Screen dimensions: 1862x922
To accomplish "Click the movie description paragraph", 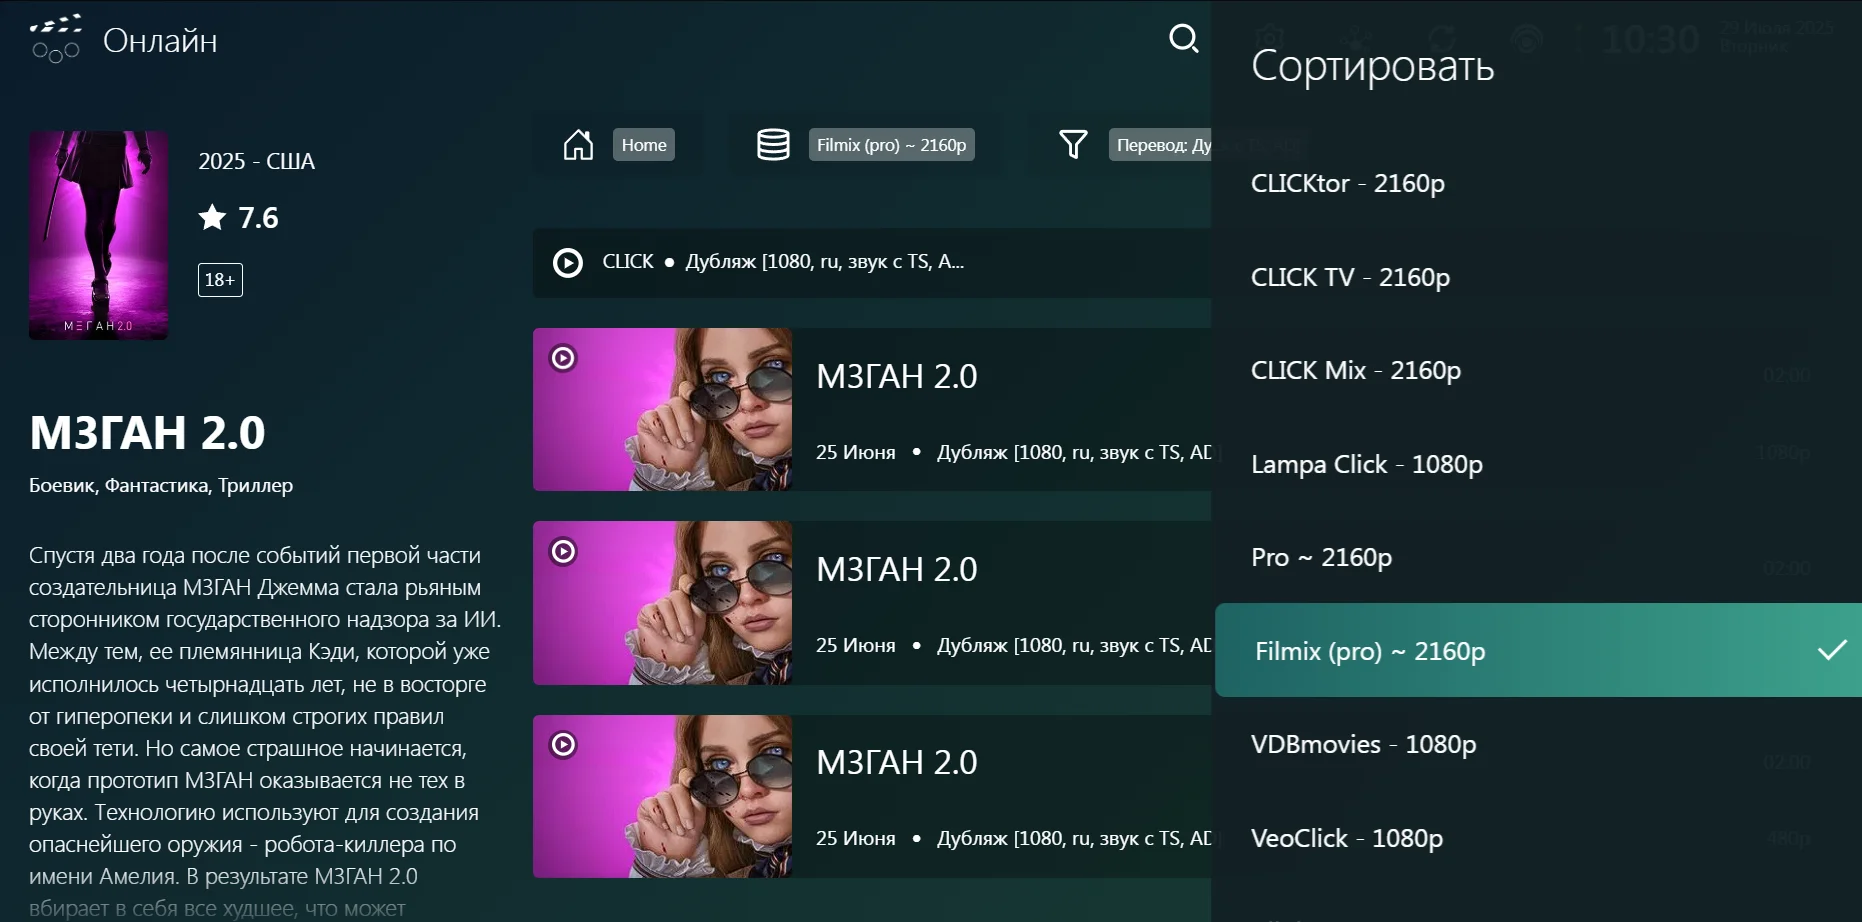I will pos(265,731).
